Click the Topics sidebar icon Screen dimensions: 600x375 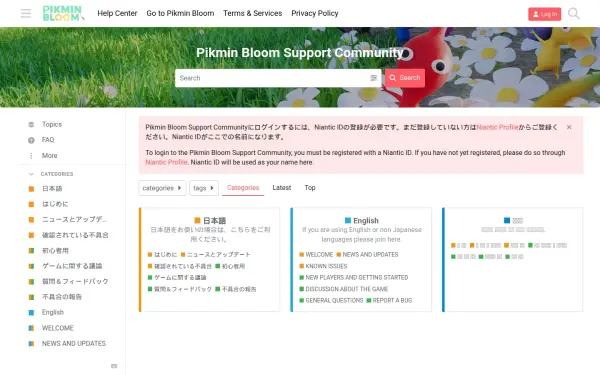coord(31,124)
